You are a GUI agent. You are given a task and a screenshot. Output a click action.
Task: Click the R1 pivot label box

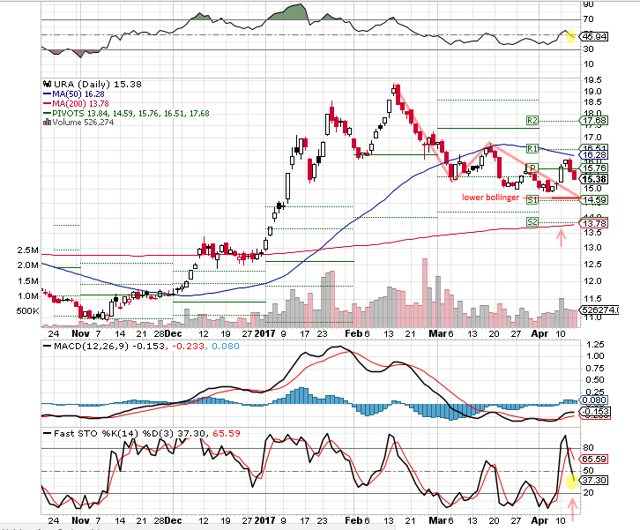(x=532, y=149)
